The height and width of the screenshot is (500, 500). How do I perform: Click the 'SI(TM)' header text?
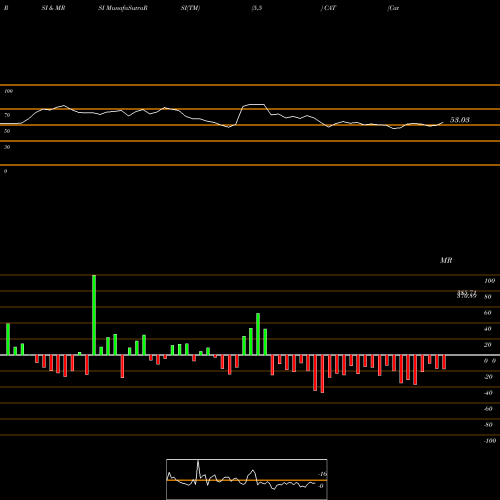[190, 8]
